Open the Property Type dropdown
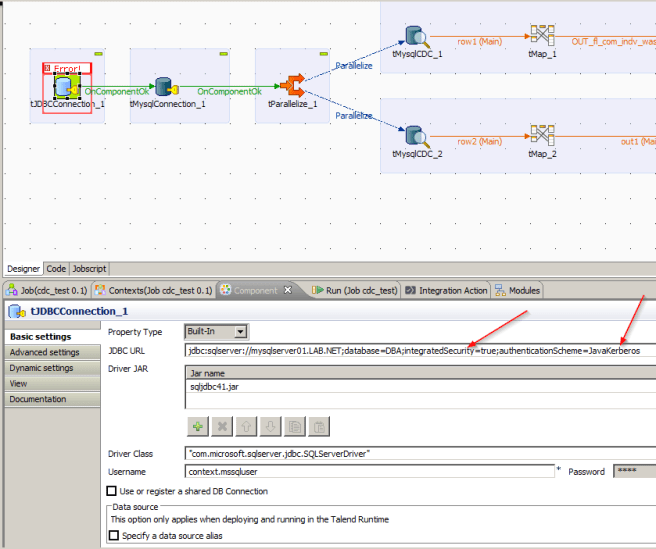The image size is (656, 549). click(x=240, y=332)
